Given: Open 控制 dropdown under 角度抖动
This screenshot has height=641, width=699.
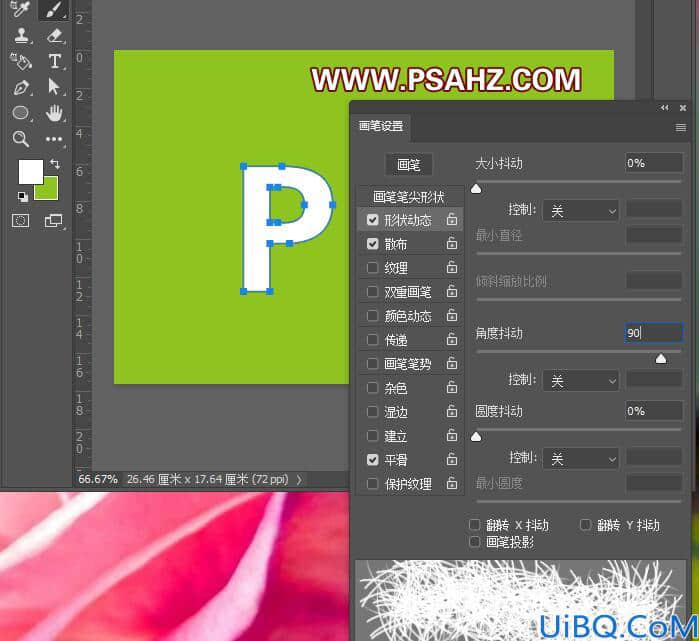Looking at the screenshot, I should tap(580, 381).
